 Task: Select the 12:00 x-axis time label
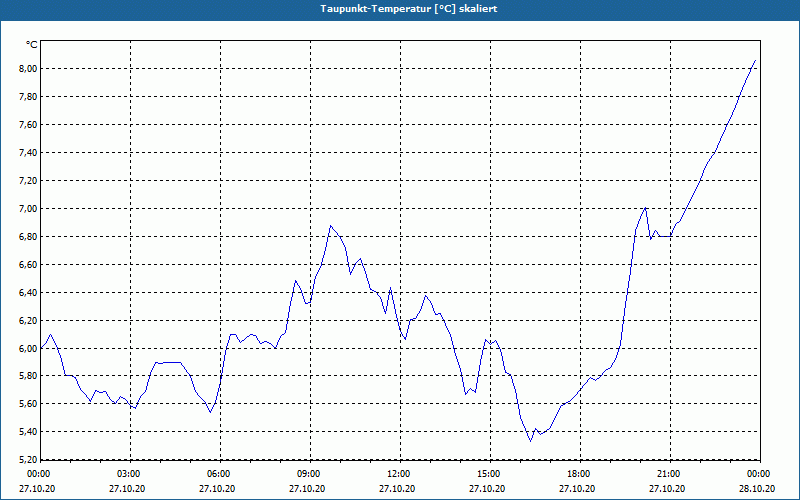pyautogui.click(x=399, y=474)
